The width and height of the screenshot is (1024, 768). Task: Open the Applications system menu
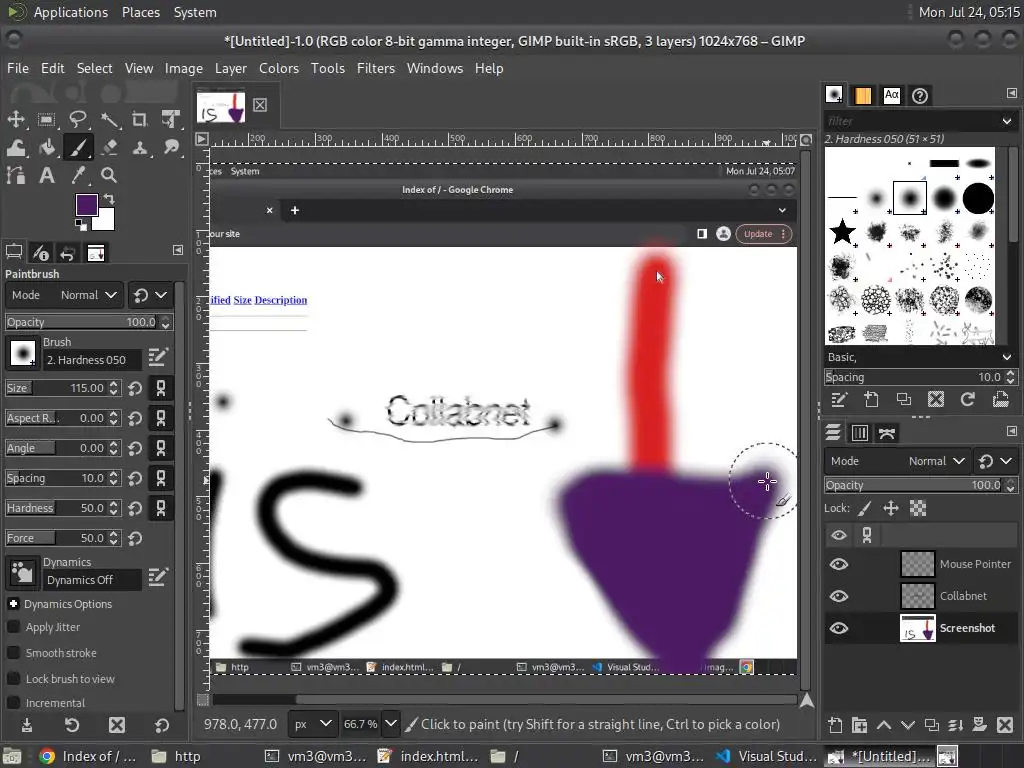tap(71, 12)
